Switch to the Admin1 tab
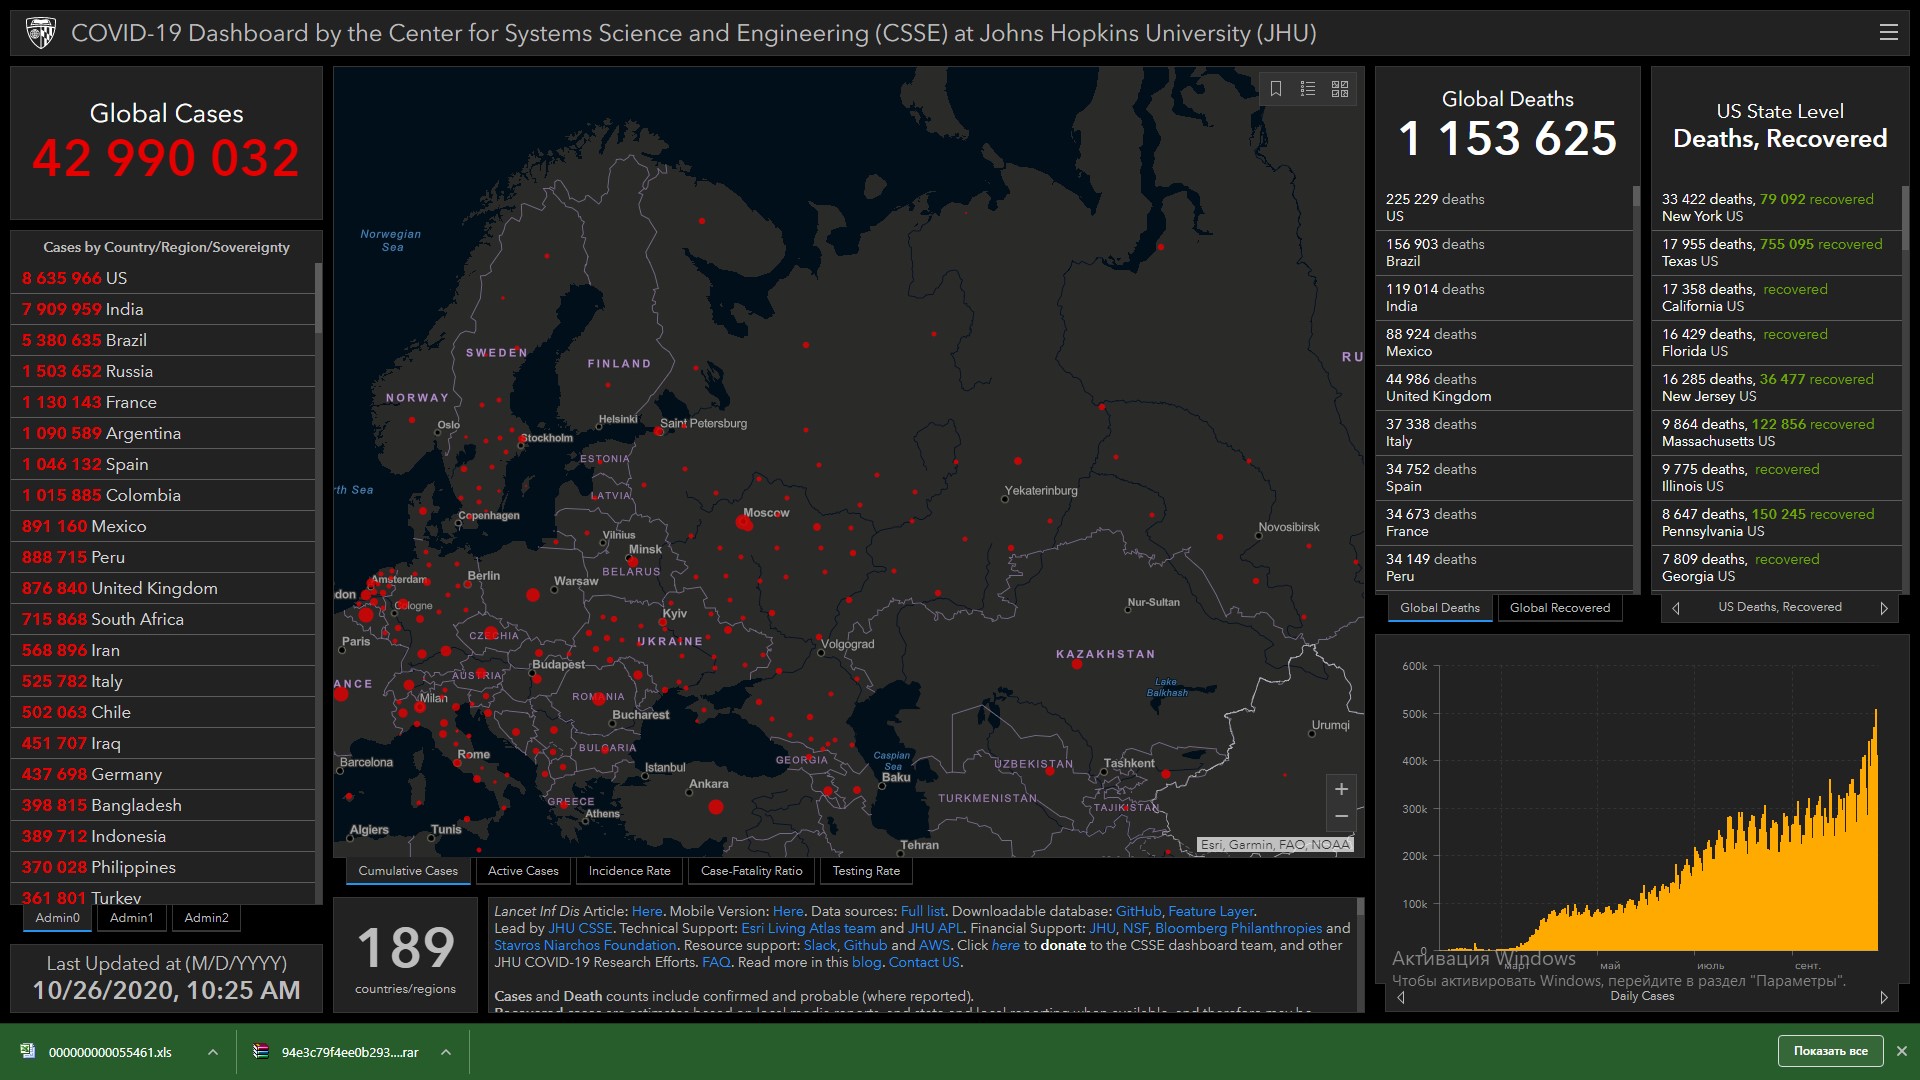This screenshot has height=1080, width=1920. coord(131,918)
